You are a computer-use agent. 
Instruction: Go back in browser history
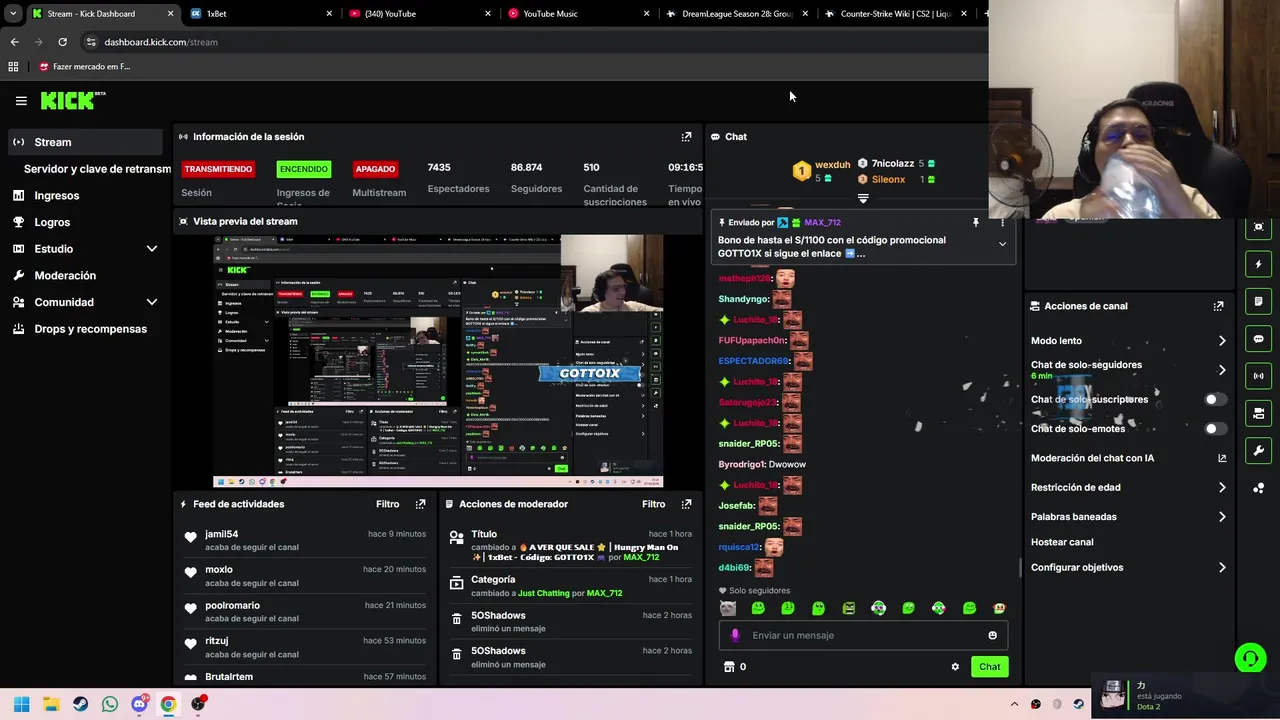(x=14, y=42)
